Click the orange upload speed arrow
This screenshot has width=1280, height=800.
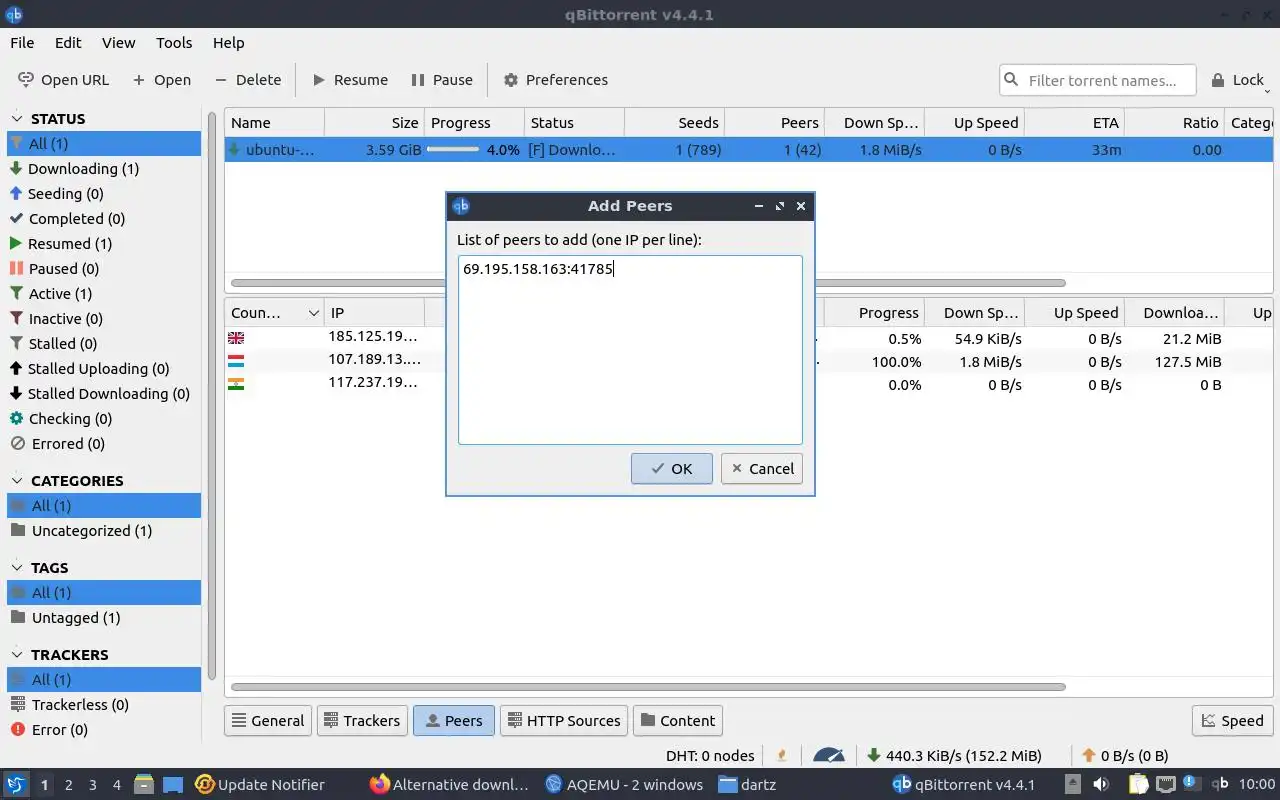click(1089, 756)
